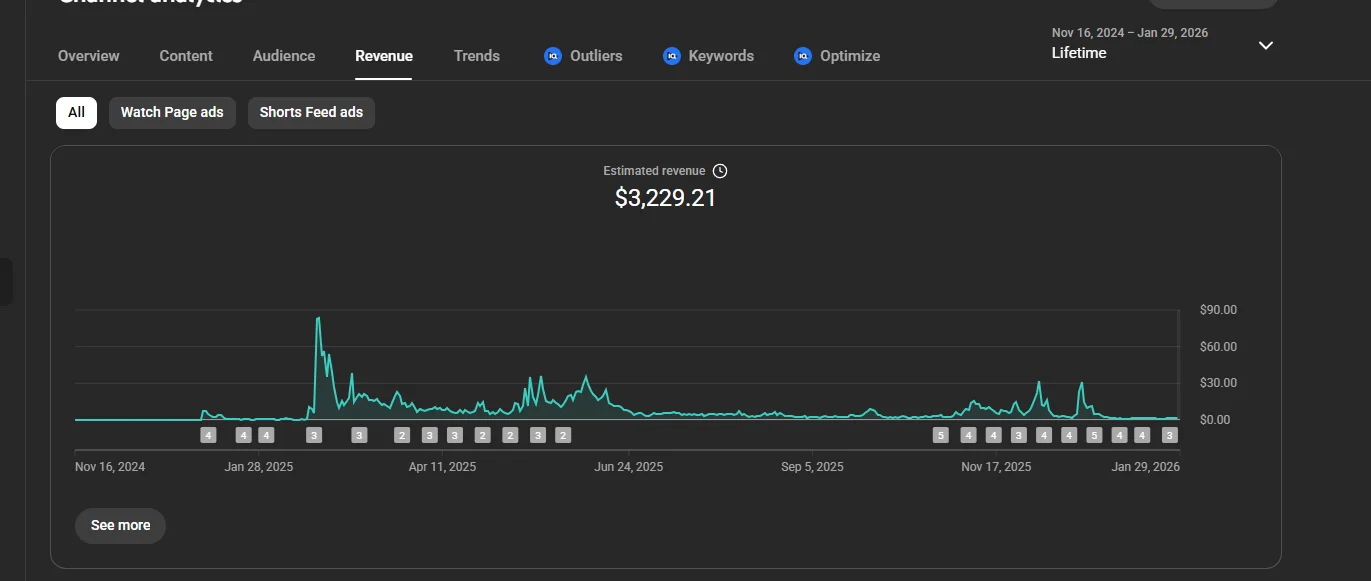Viewport: 1371px width, 581px height.
Task: Go to the Audience tab
Action: [x=284, y=56]
